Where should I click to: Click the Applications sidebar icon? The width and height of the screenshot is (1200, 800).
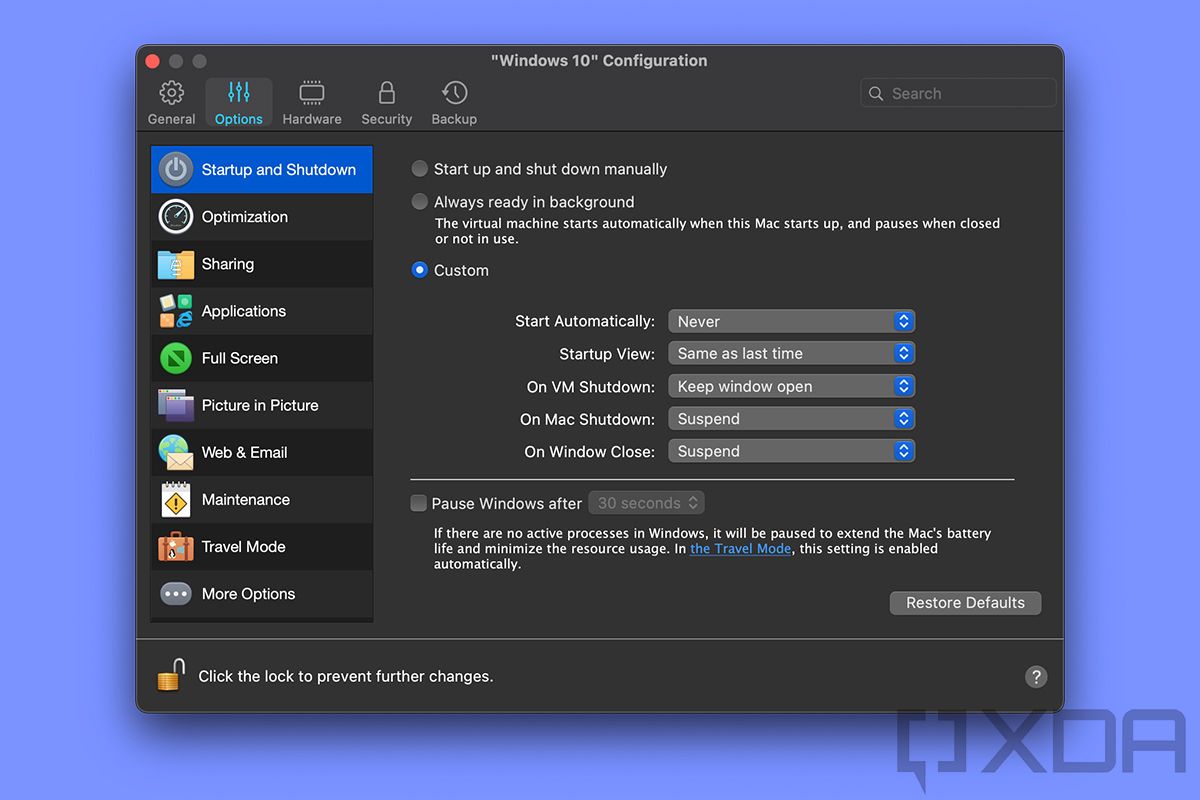(176, 311)
